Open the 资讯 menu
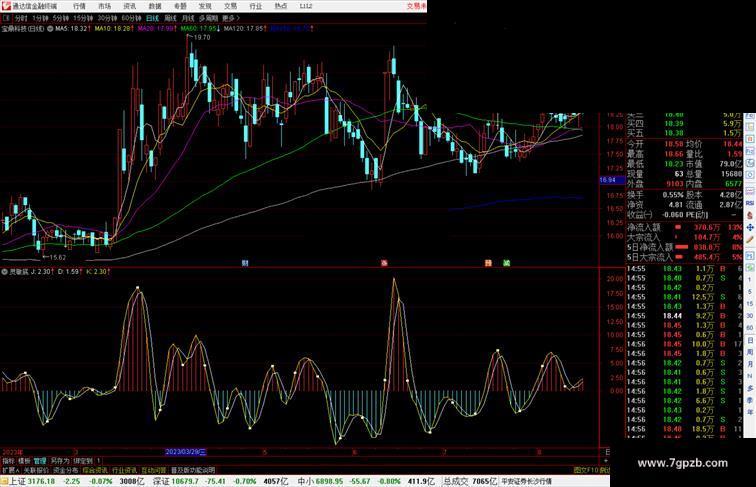The width and height of the screenshot is (756, 487). coord(130,6)
